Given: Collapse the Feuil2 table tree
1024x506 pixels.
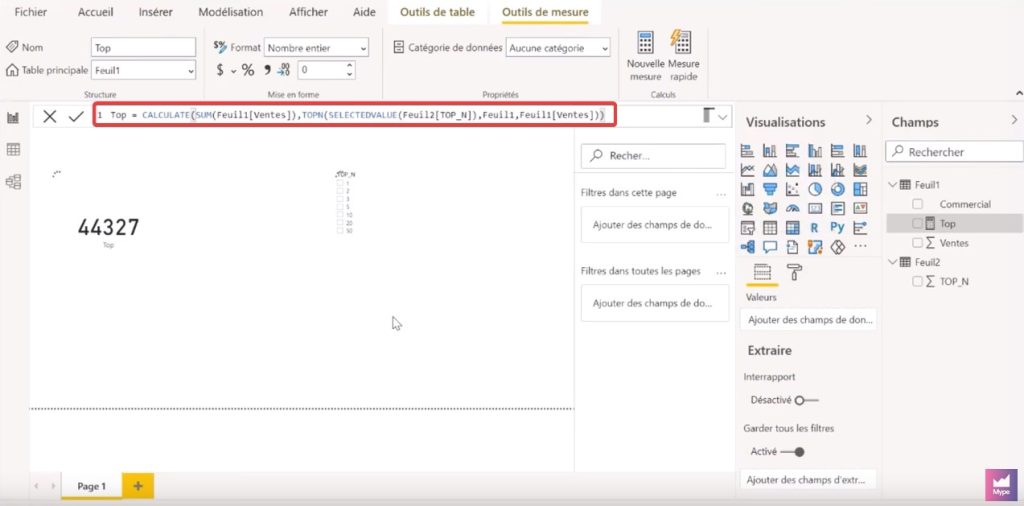Looking at the screenshot, I should pyautogui.click(x=893, y=262).
